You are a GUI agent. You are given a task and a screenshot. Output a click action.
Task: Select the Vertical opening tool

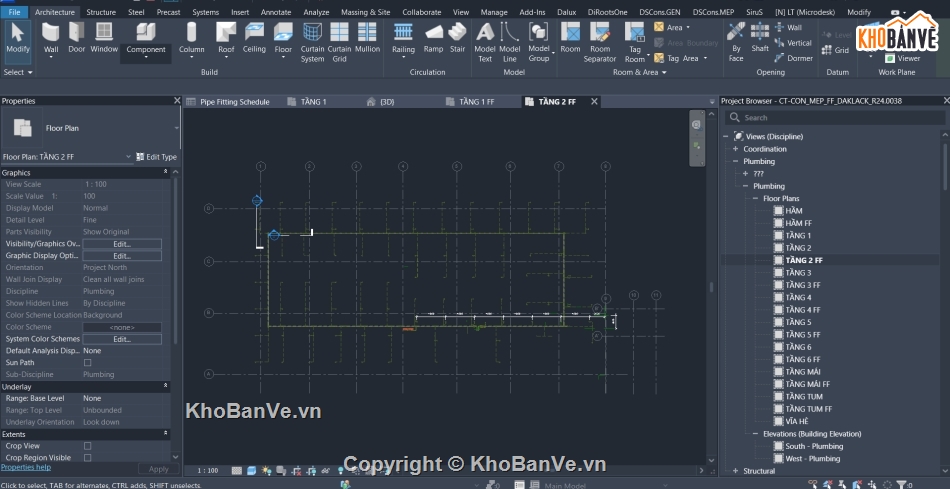click(x=793, y=43)
